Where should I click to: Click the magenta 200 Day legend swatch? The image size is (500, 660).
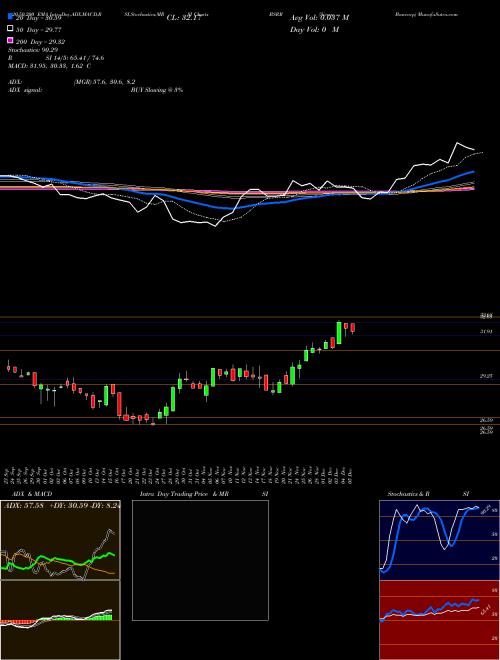tap(10, 40)
